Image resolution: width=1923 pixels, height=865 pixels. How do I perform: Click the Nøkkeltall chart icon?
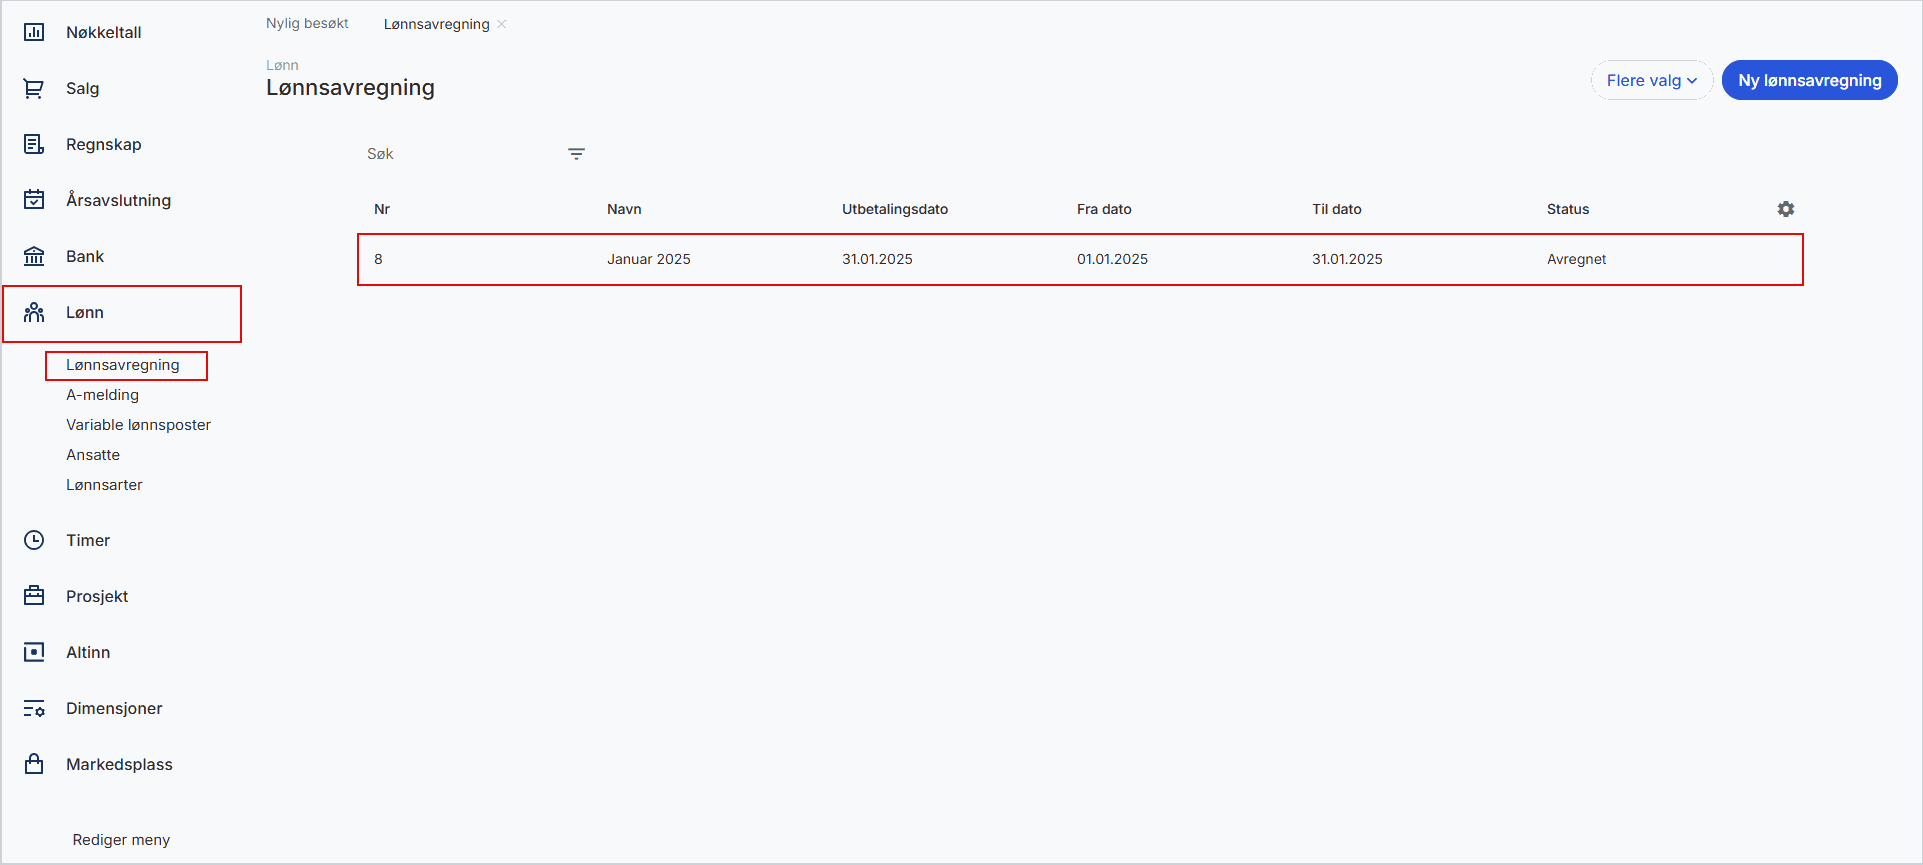[x=34, y=32]
